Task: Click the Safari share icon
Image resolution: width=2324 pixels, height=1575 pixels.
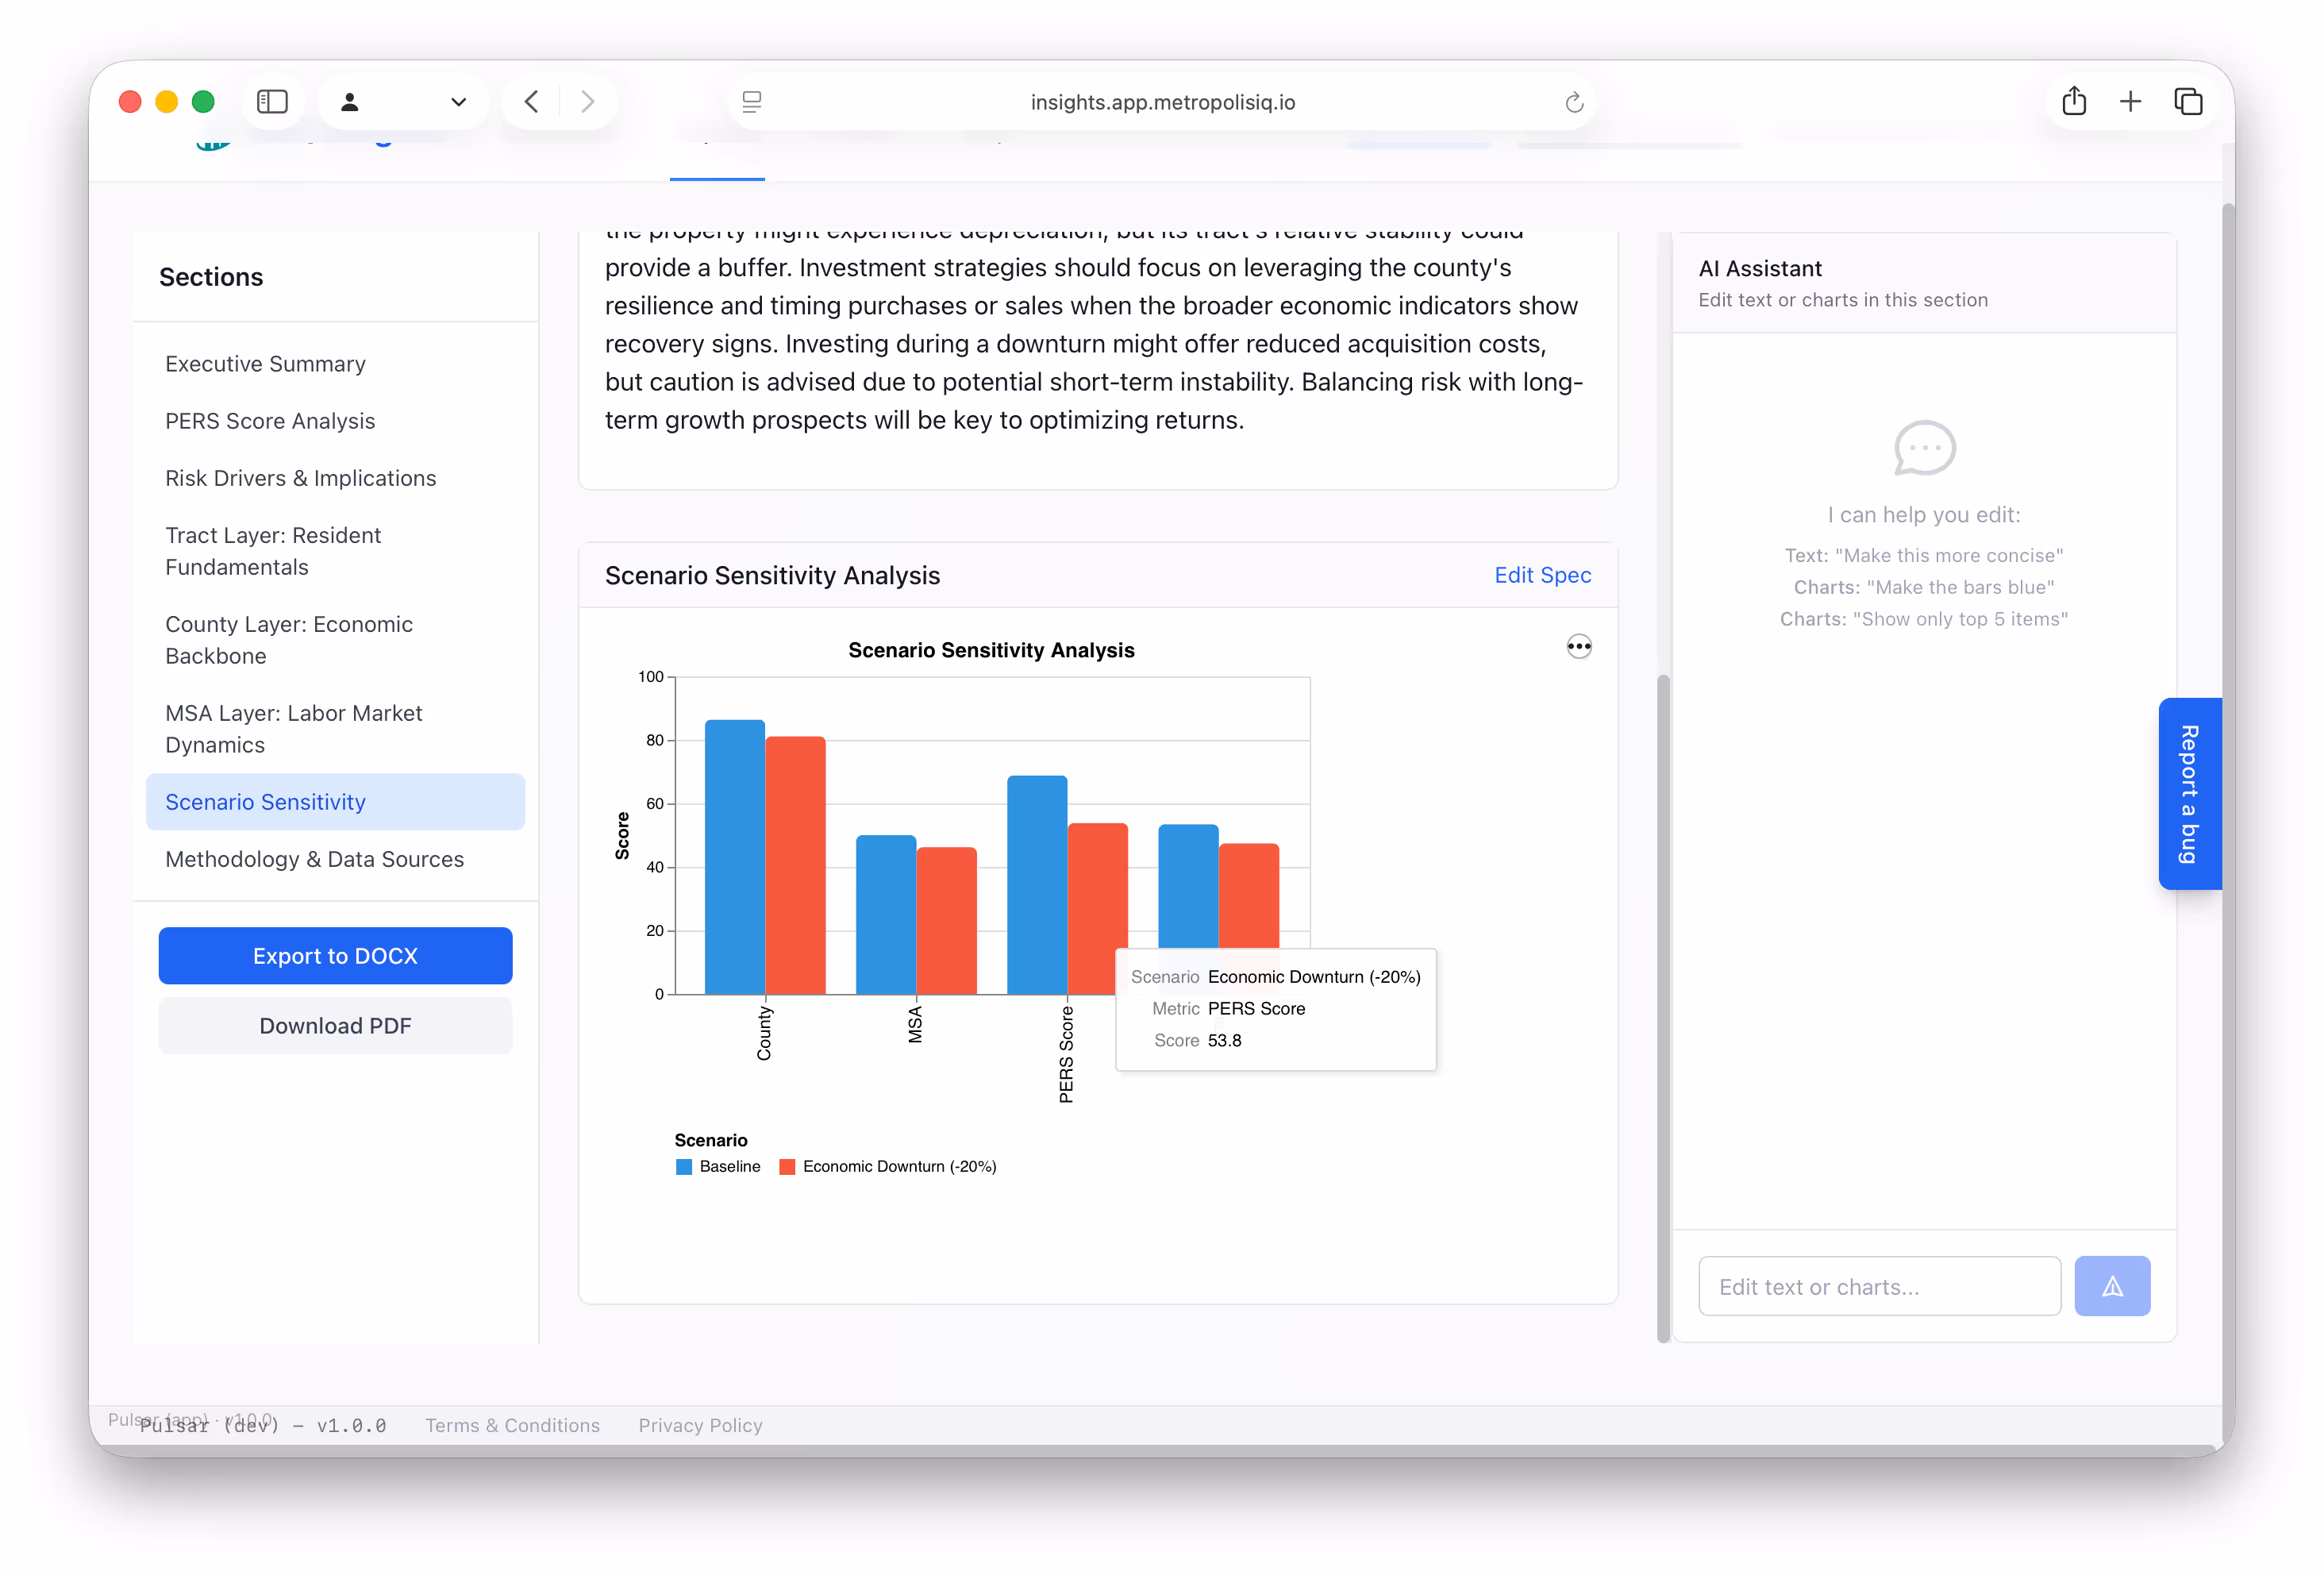Action: pos(2073,102)
